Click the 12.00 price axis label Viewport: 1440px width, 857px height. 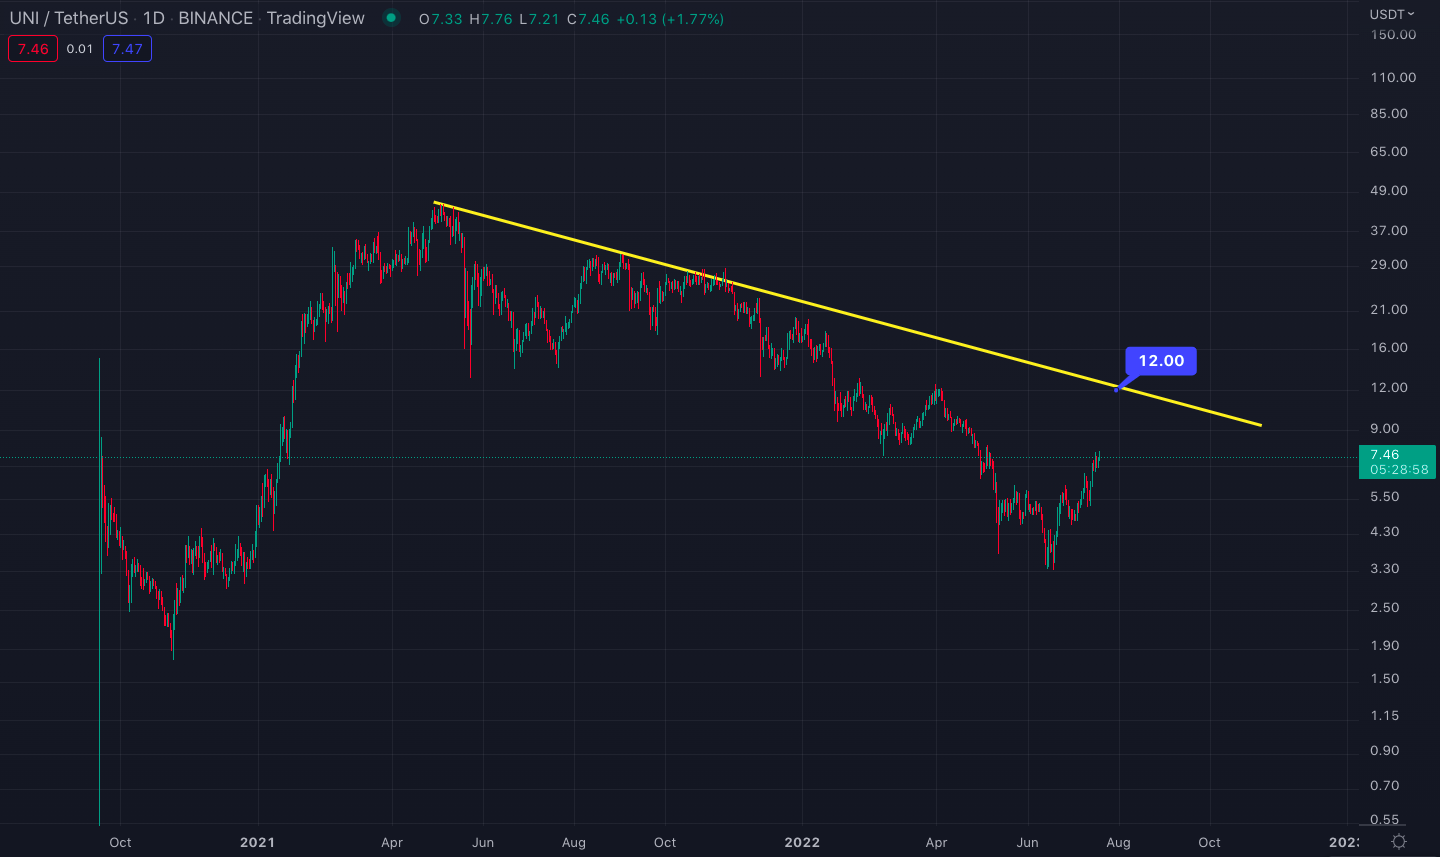1389,387
